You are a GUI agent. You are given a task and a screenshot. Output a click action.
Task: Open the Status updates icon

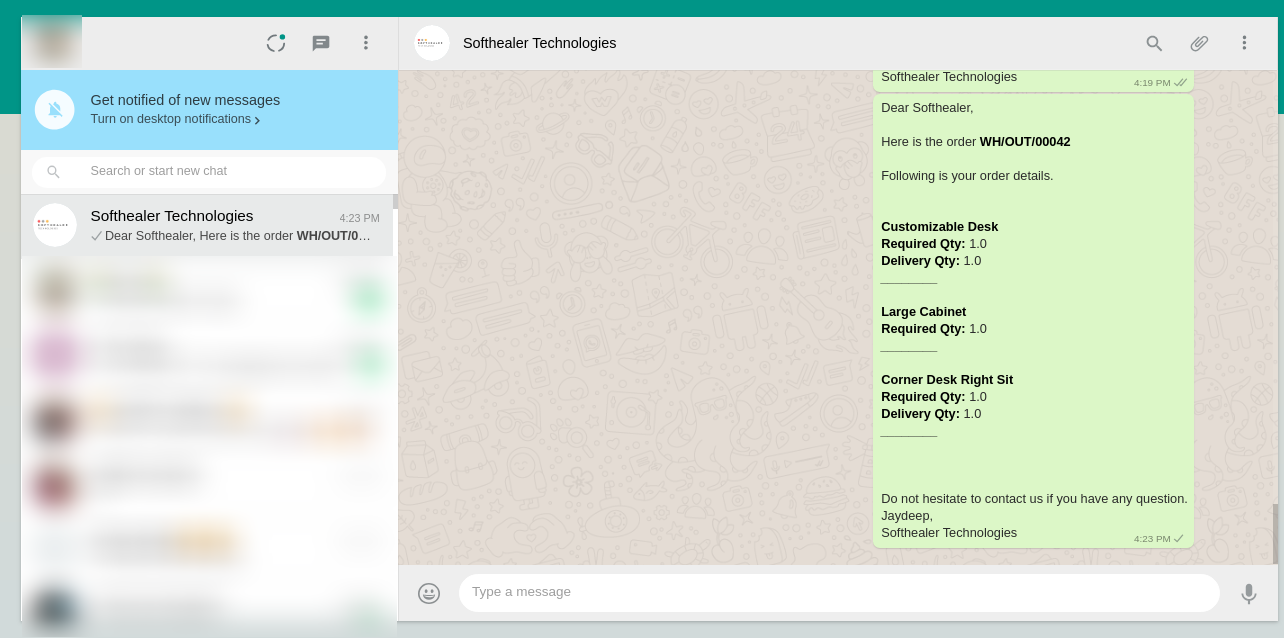pos(276,43)
